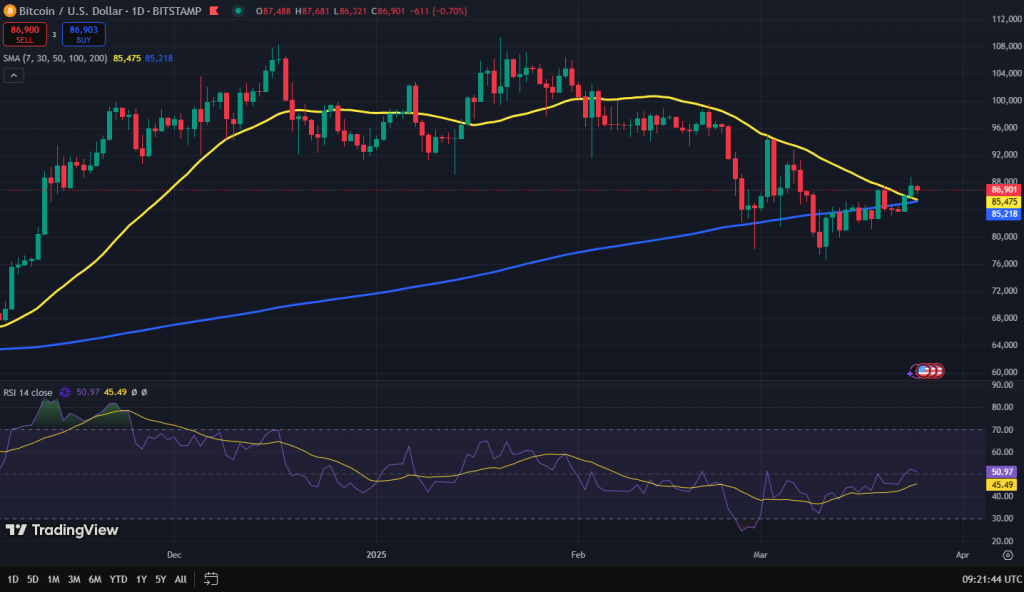1024x592 pixels.
Task: Click the low value L86,321
Action: coord(349,11)
